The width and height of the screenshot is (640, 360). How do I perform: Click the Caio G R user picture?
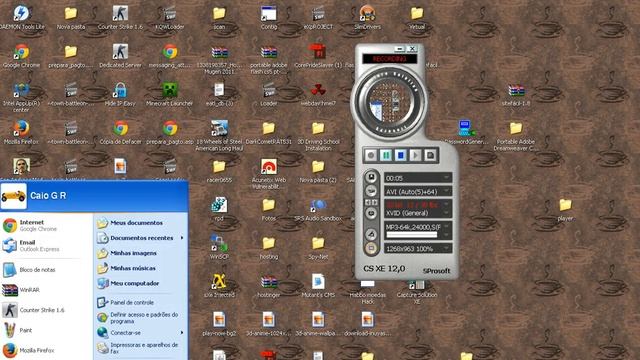(x=13, y=196)
